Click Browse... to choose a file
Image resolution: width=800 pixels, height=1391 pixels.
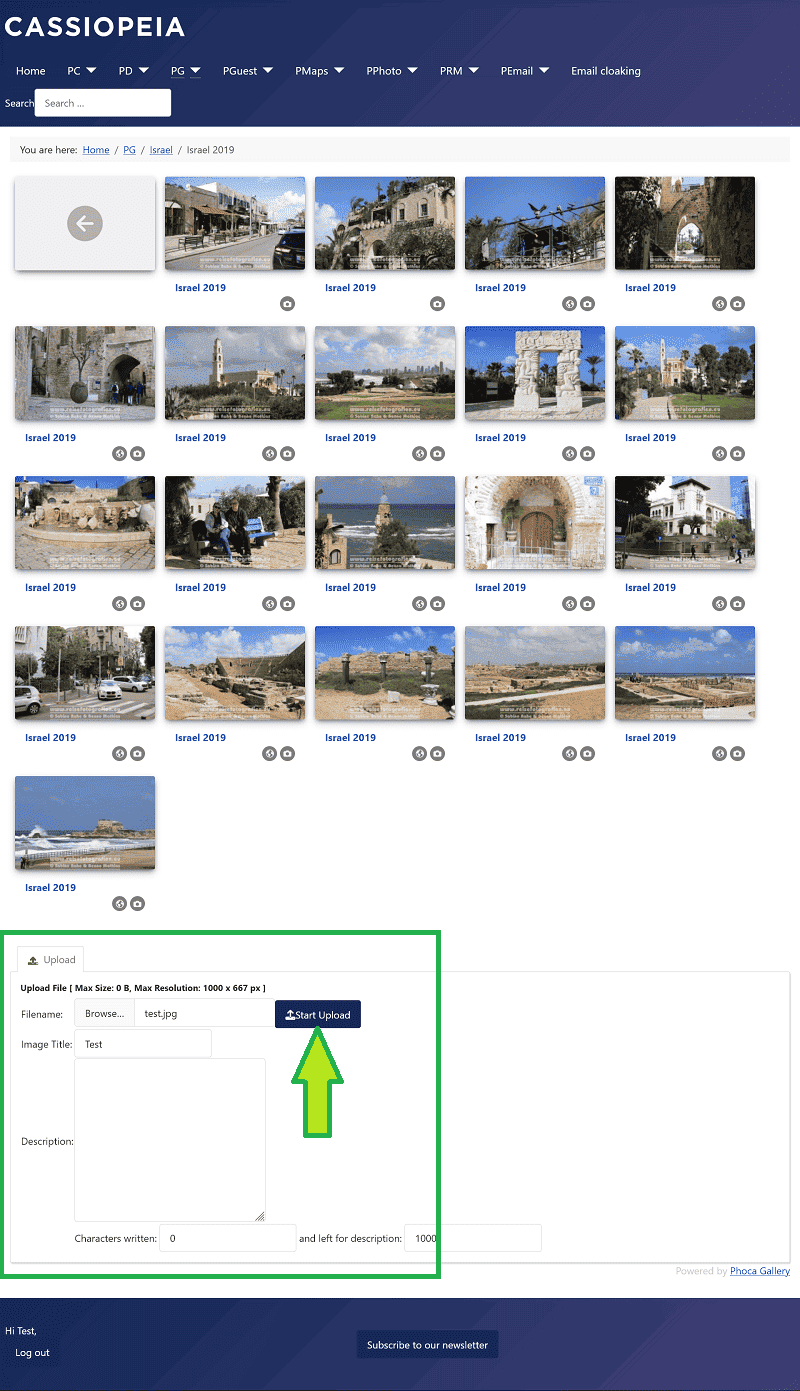(x=104, y=1013)
